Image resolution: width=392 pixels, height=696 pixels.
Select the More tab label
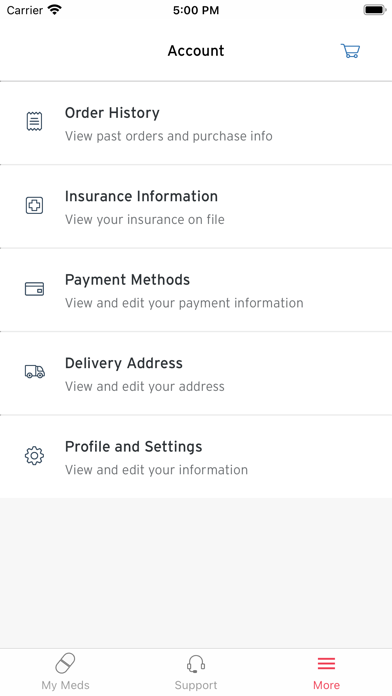point(326,685)
